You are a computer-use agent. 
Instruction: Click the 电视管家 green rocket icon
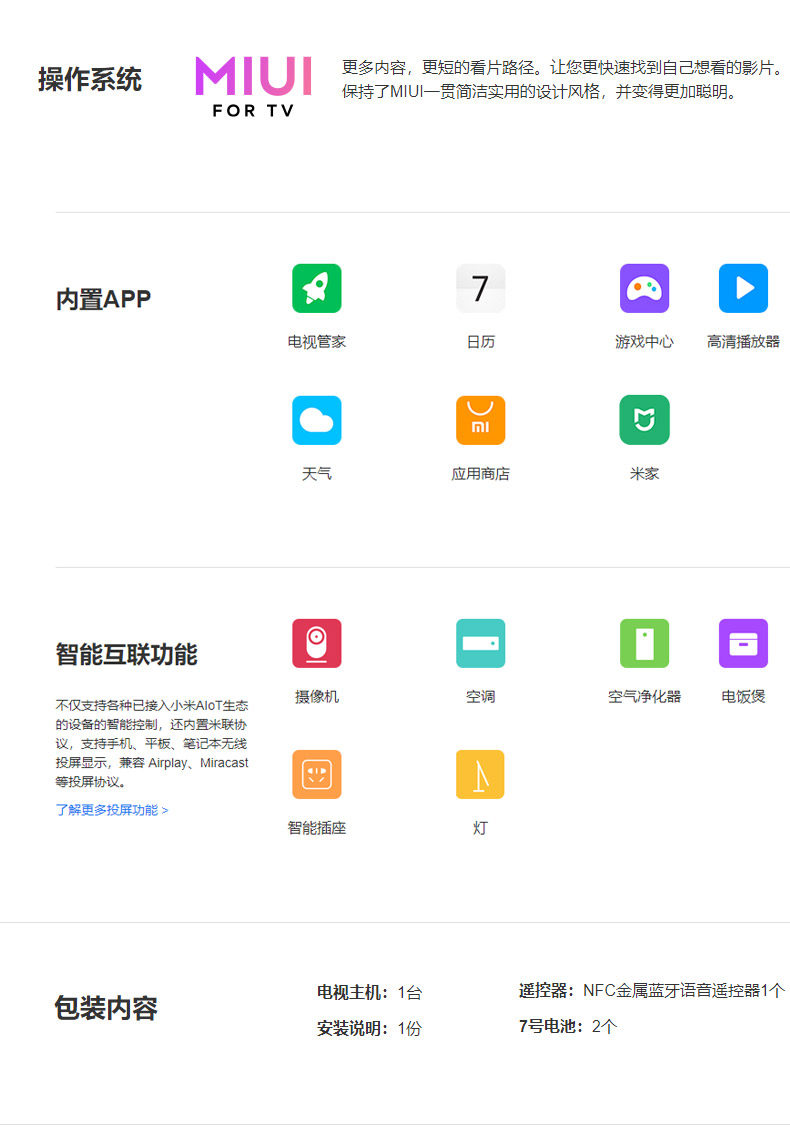point(316,289)
